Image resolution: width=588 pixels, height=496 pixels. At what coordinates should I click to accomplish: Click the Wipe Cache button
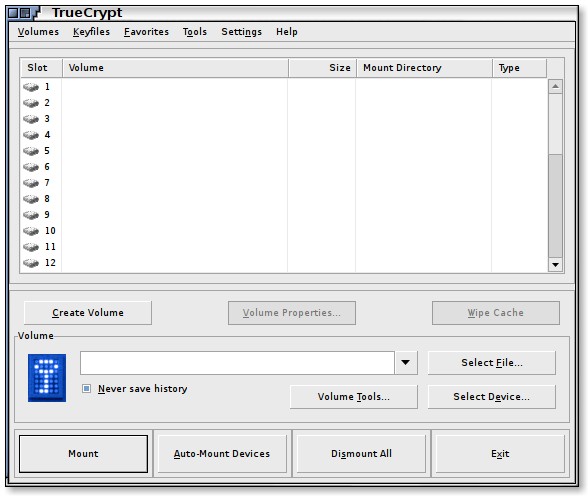point(496,313)
